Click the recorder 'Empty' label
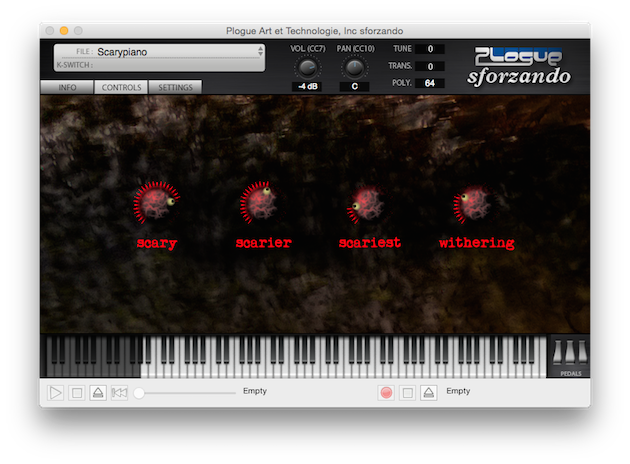 pyautogui.click(x=458, y=391)
